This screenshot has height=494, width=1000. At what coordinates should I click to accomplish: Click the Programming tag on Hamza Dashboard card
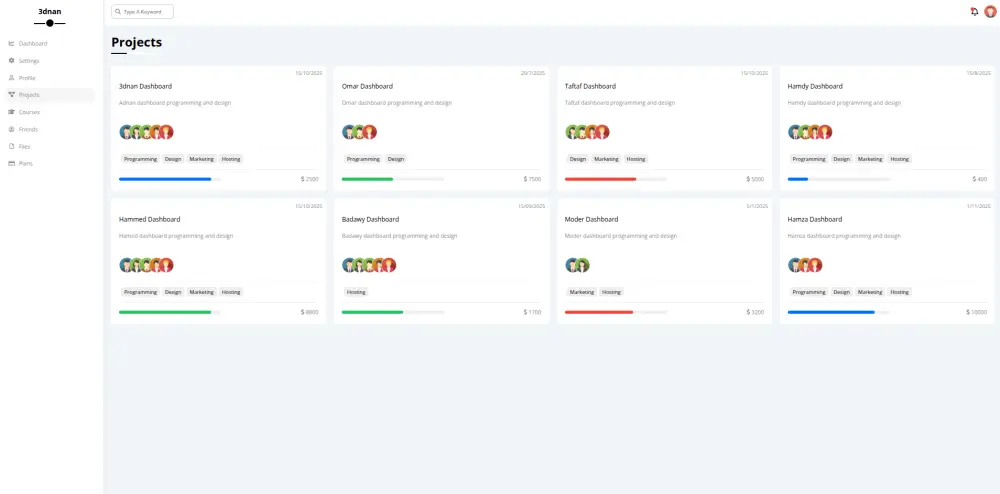[809, 292]
